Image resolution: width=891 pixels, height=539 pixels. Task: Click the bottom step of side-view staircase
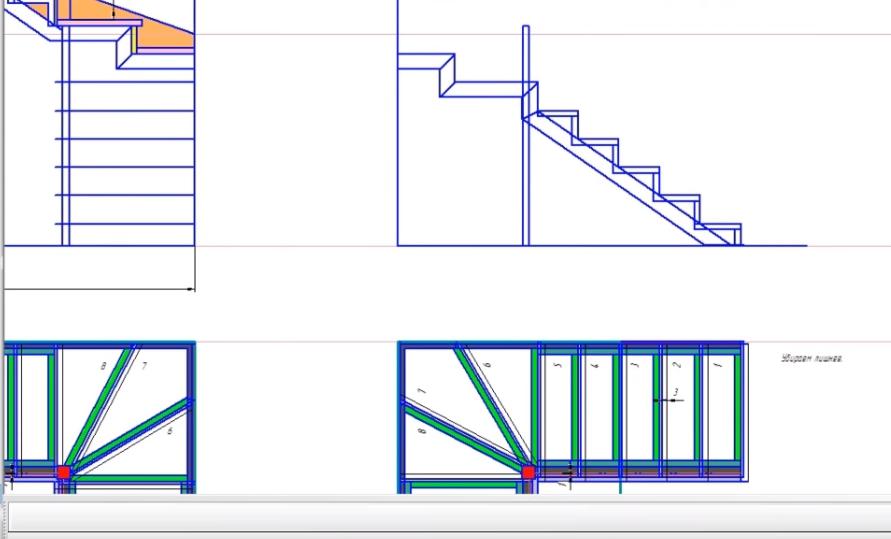click(x=725, y=234)
